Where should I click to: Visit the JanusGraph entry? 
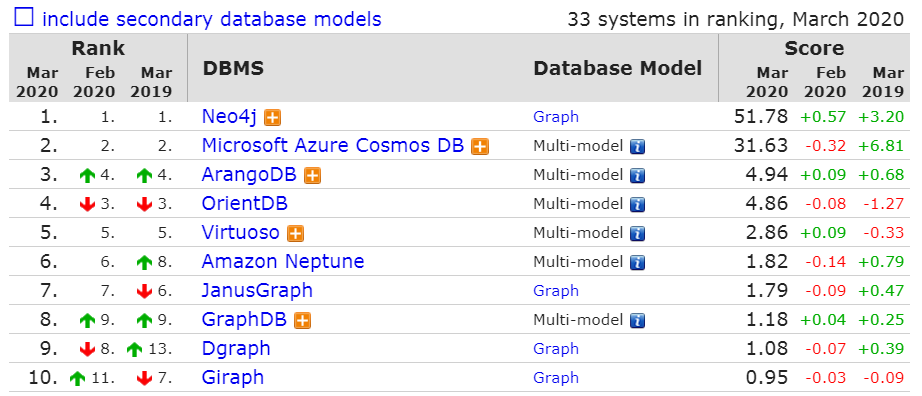(257, 291)
